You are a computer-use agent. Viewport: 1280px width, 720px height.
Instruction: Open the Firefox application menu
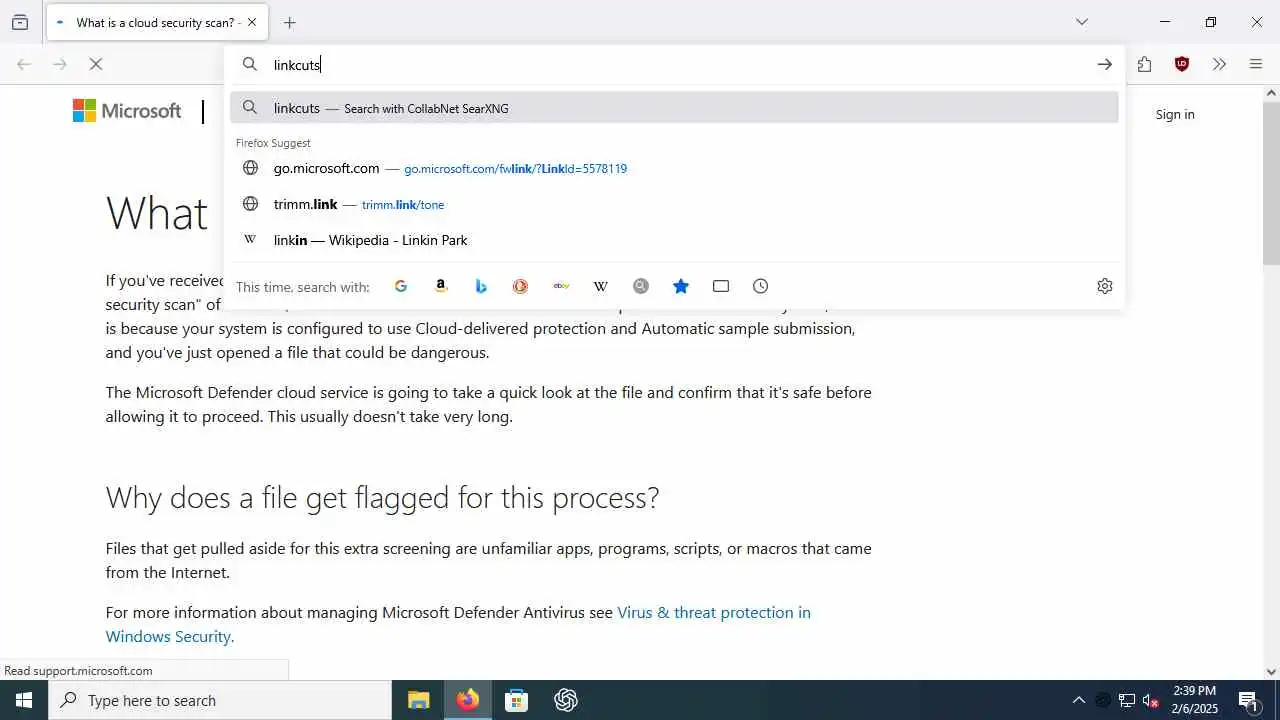[1256, 64]
